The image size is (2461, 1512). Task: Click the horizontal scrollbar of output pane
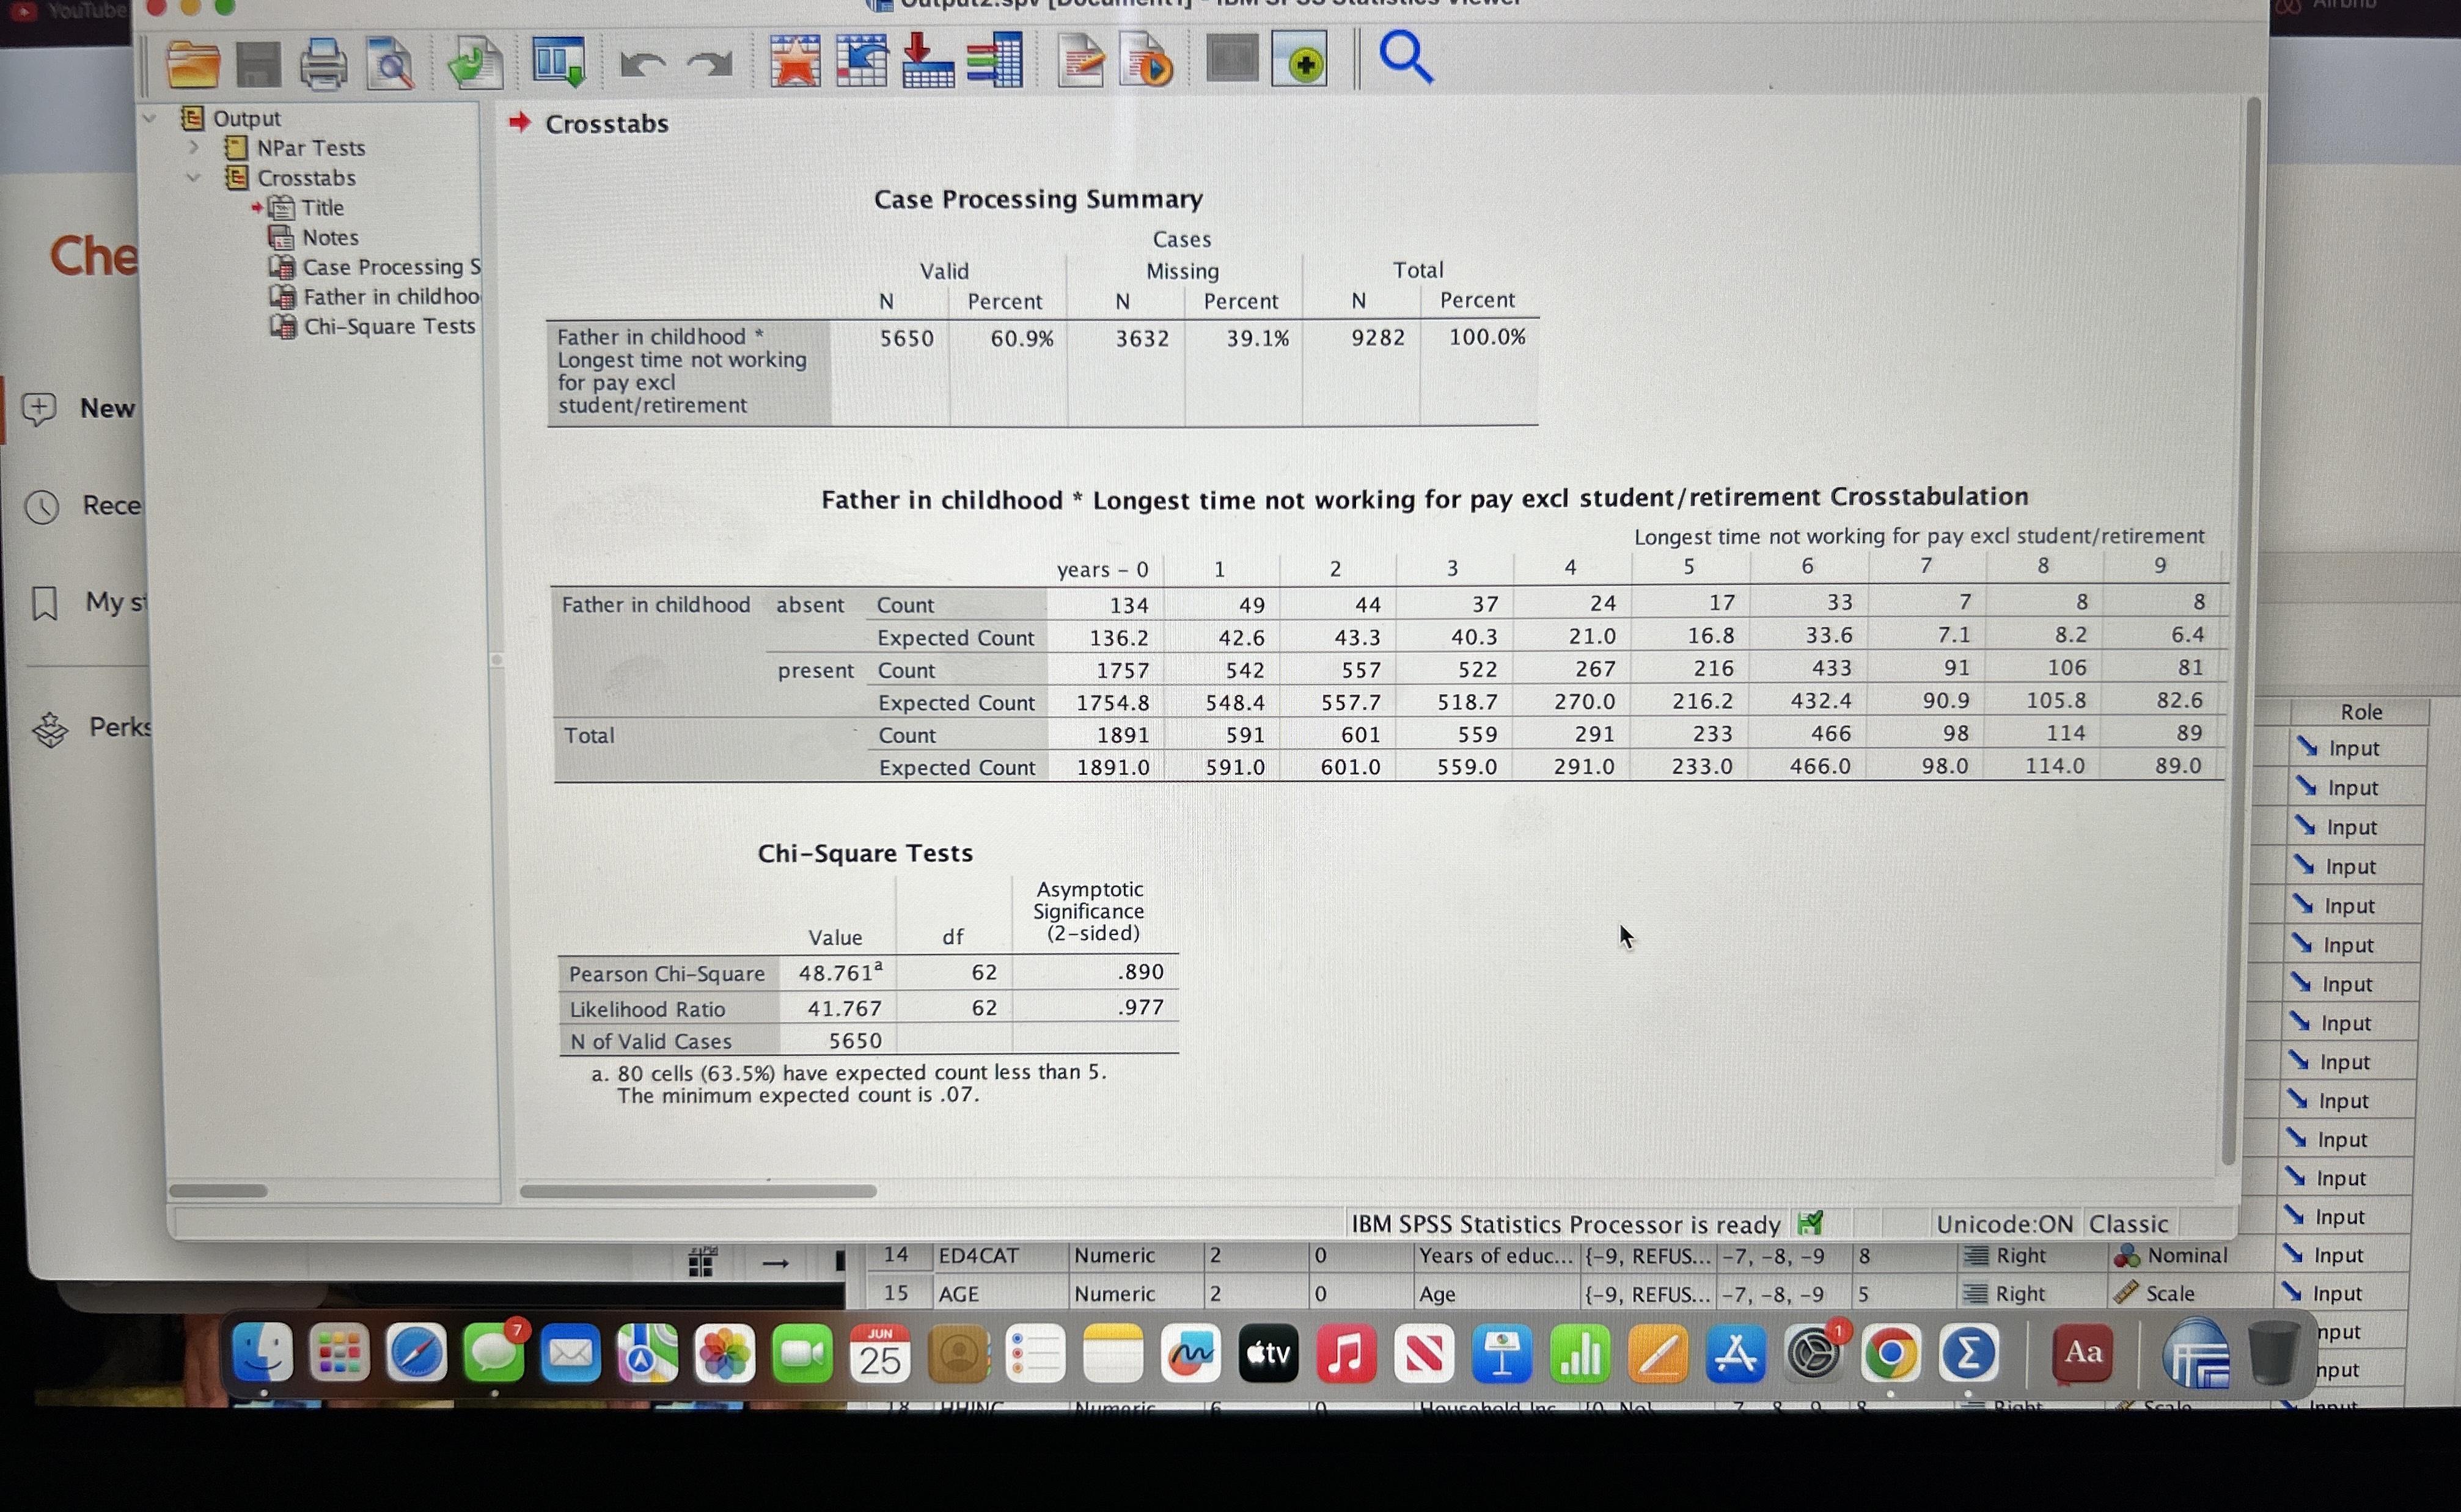tap(698, 1191)
